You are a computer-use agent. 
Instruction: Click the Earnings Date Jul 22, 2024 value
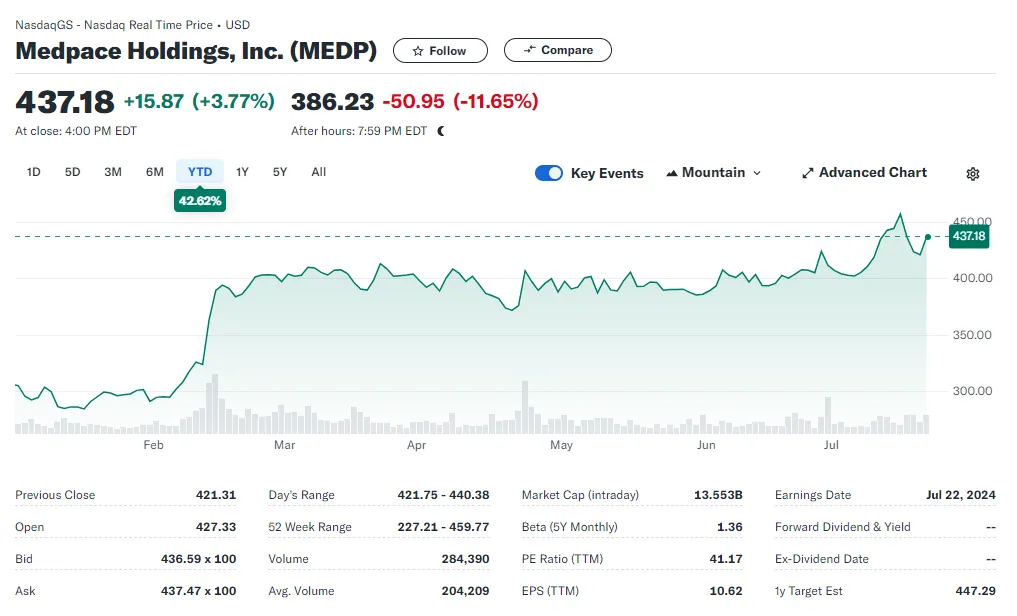point(958,495)
